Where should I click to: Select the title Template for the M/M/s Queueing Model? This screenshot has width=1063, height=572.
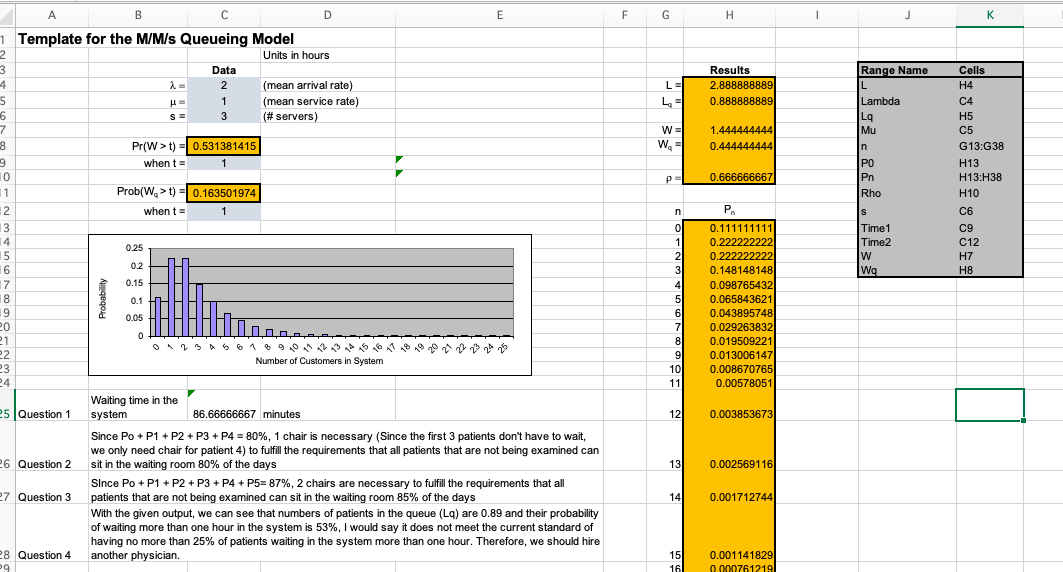156,39
